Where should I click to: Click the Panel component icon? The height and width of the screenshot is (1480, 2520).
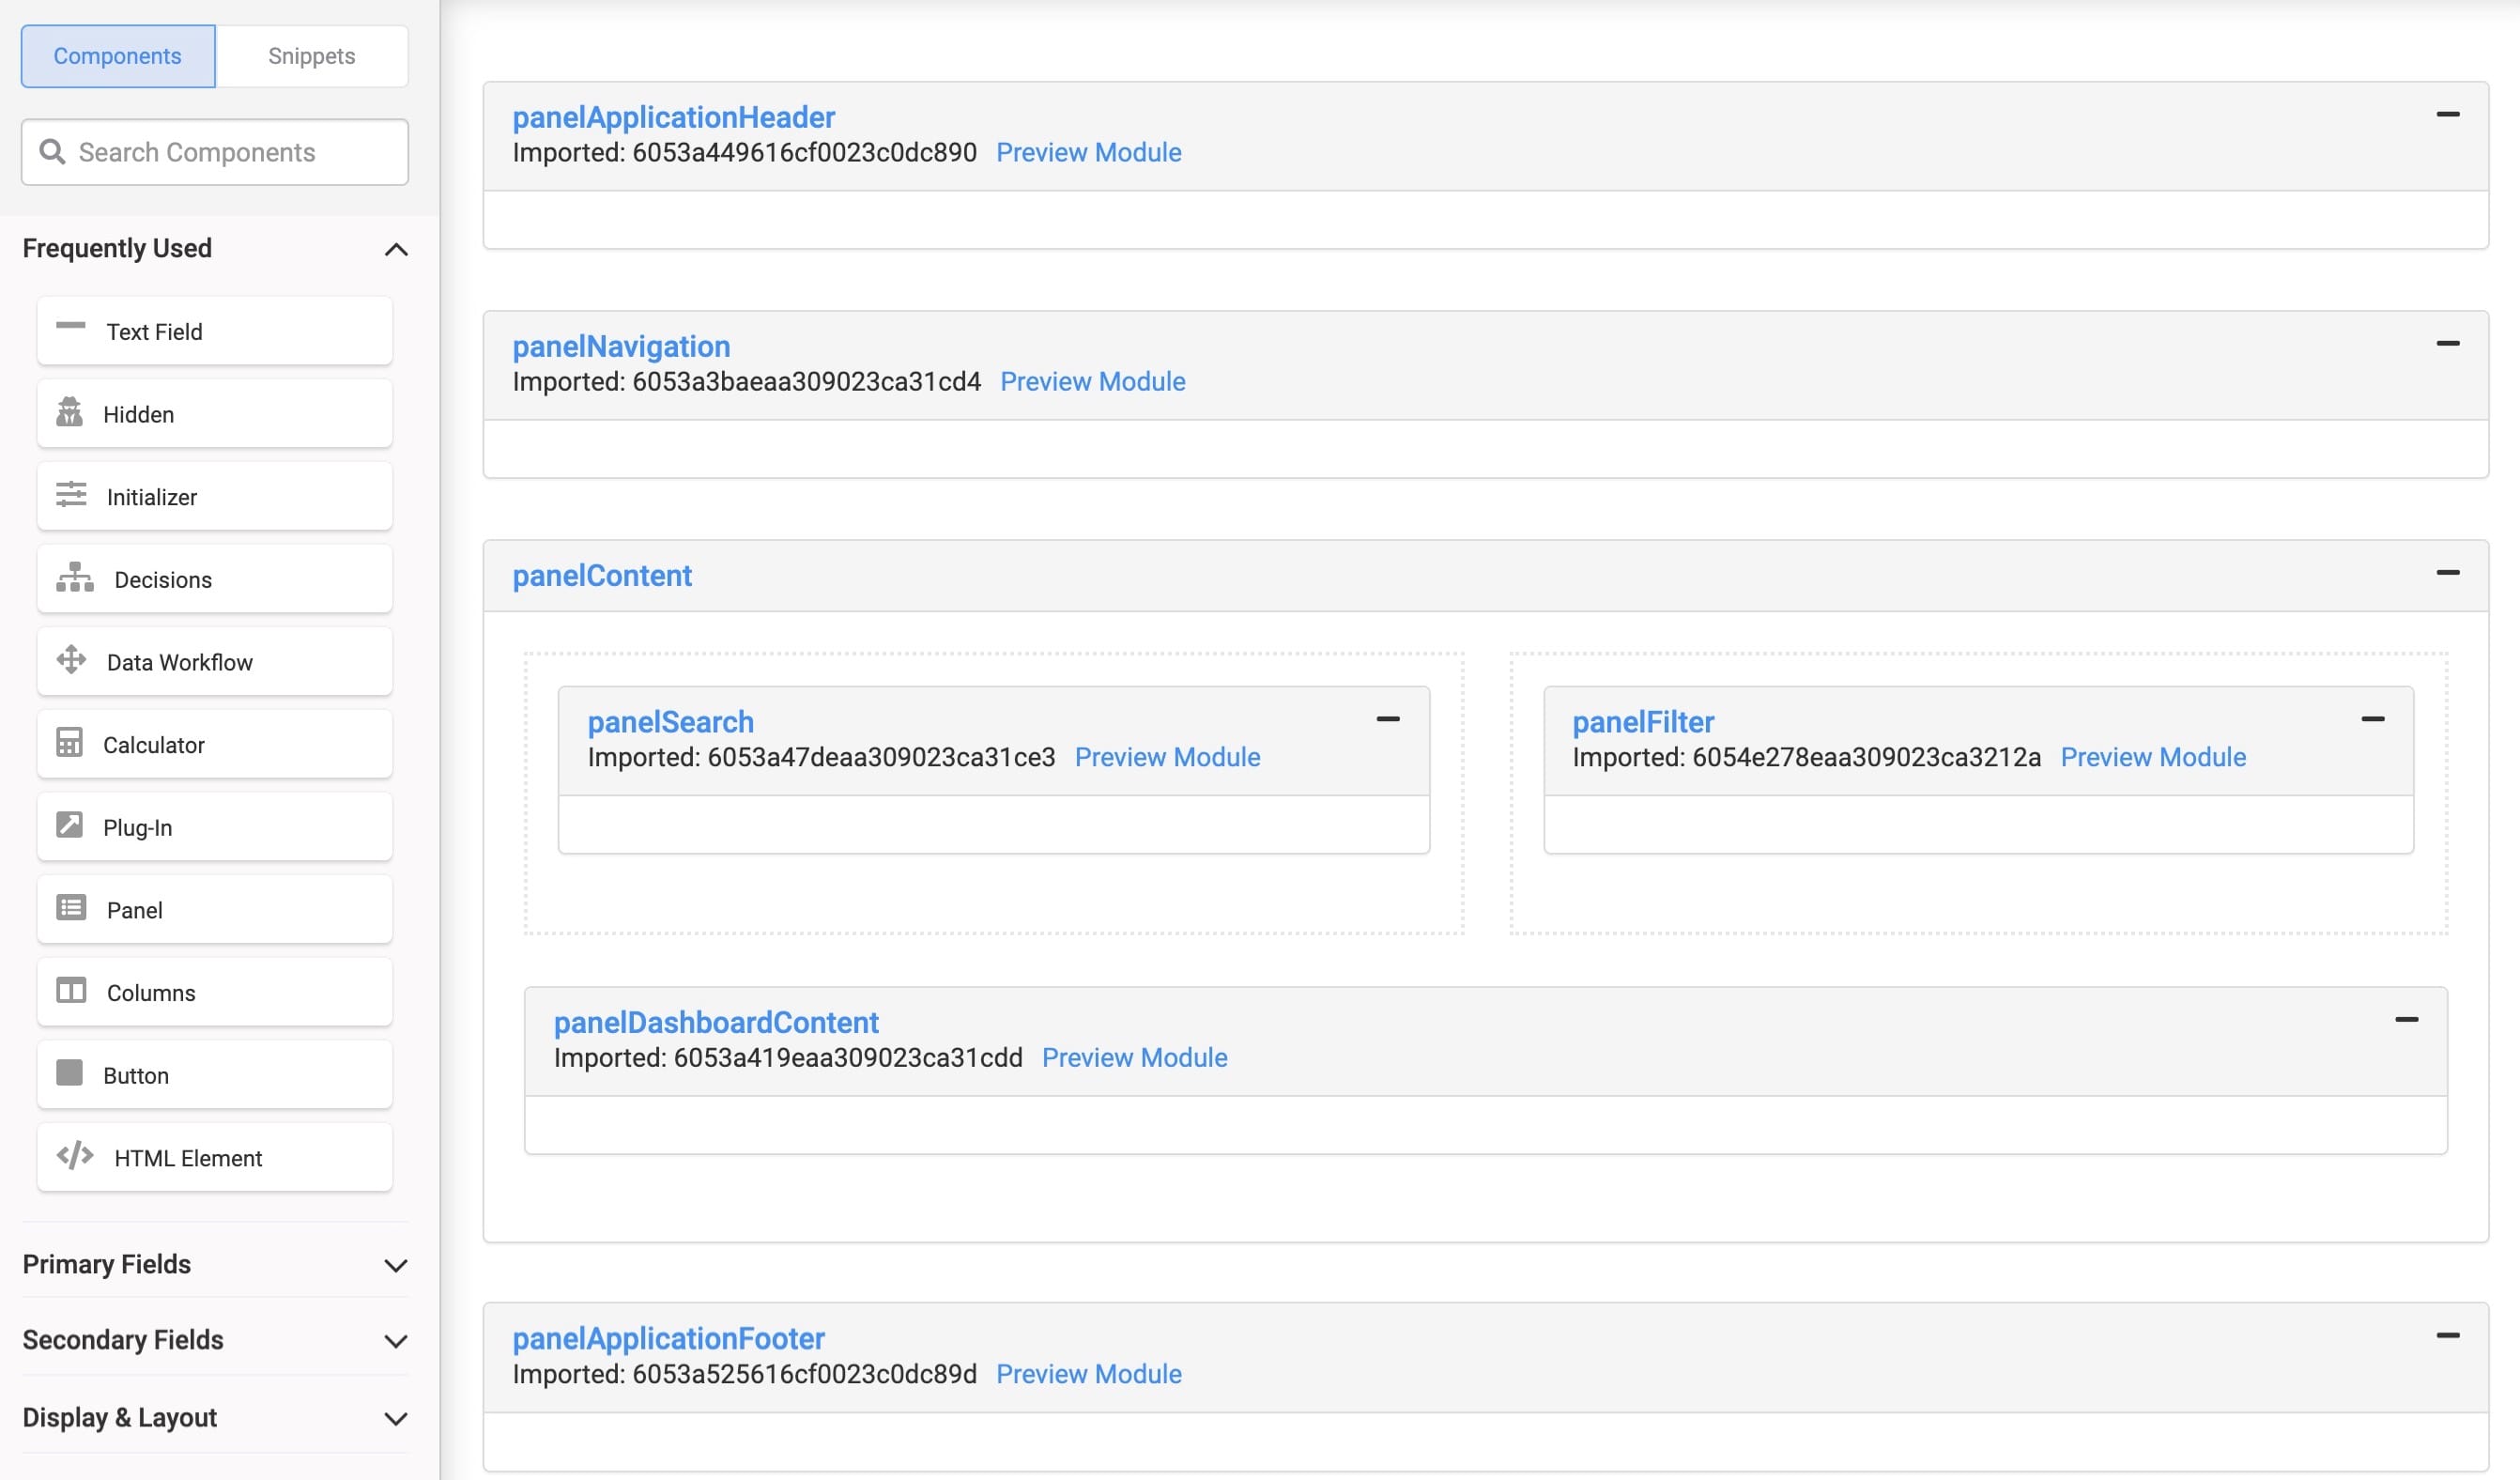pos(70,908)
